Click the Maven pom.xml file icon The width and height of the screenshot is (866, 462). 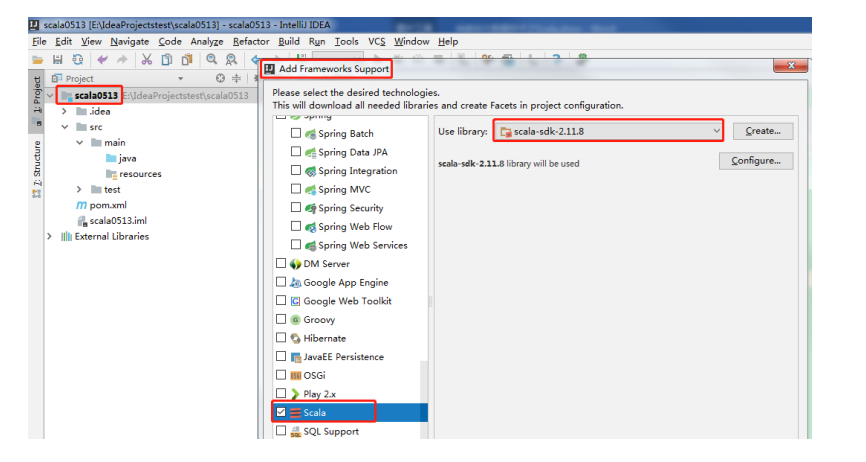81,205
